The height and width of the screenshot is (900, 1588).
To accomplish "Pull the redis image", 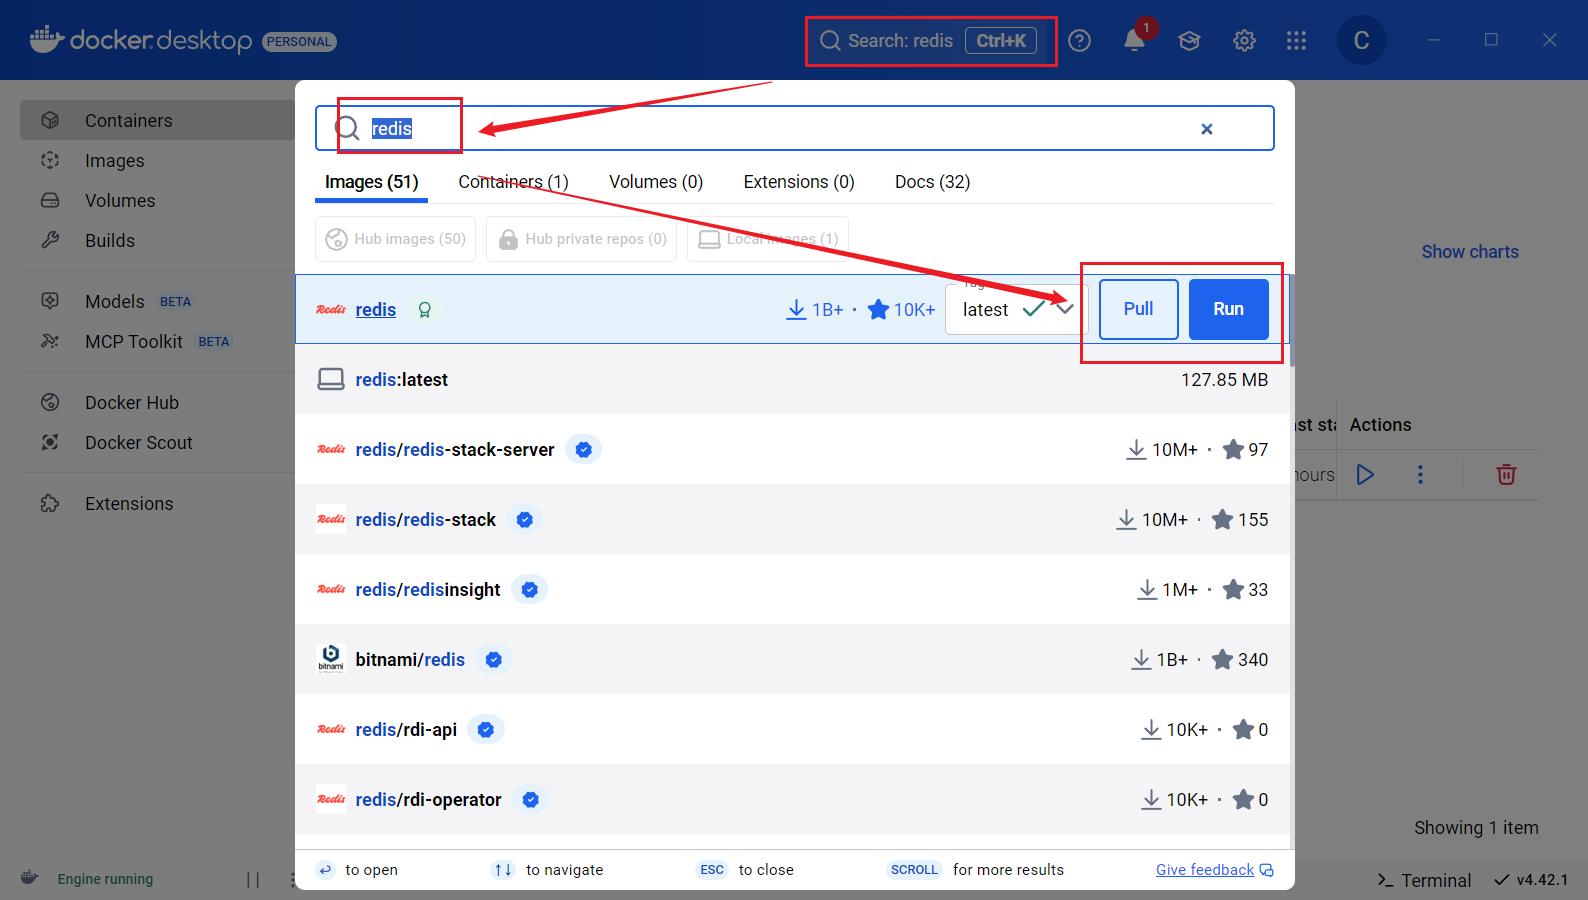I will pyautogui.click(x=1138, y=309).
